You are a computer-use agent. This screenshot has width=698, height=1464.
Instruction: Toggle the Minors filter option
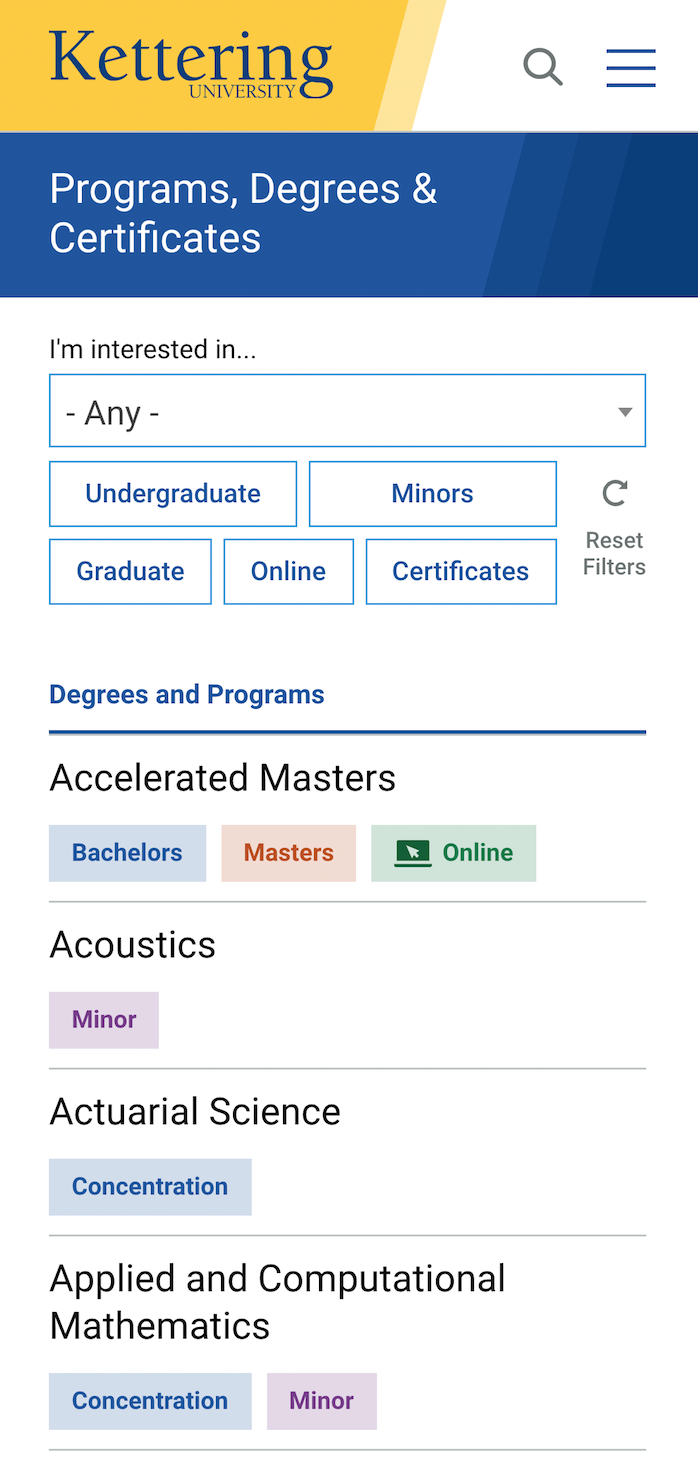point(432,492)
